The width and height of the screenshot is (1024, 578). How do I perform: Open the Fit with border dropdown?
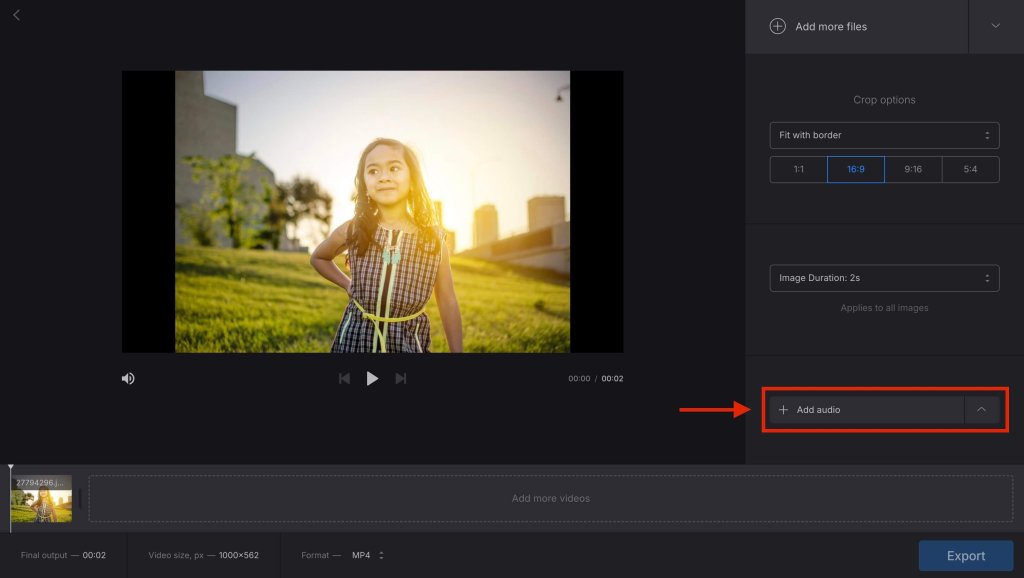884,135
